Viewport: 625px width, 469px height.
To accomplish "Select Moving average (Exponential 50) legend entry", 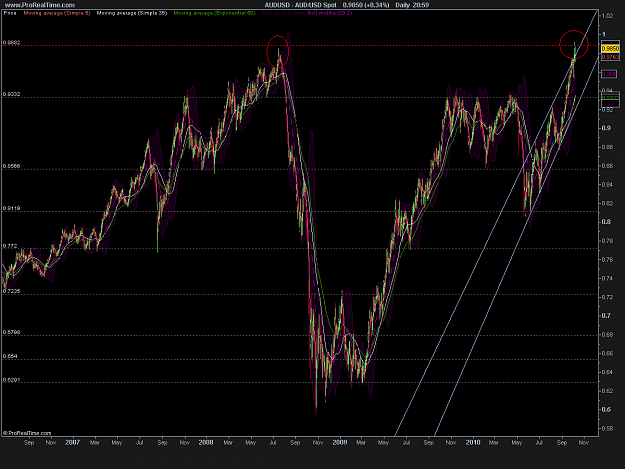I will tap(214, 13).
